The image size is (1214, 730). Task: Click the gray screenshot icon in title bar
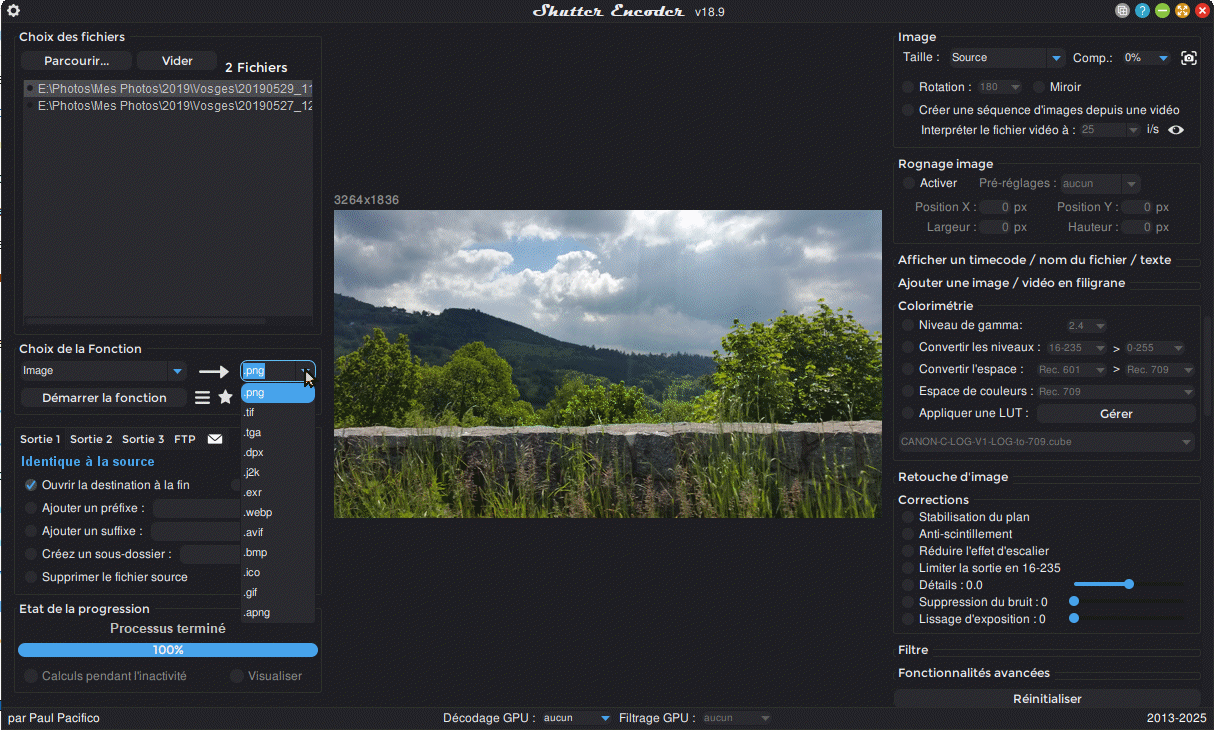click(1121, 10)
